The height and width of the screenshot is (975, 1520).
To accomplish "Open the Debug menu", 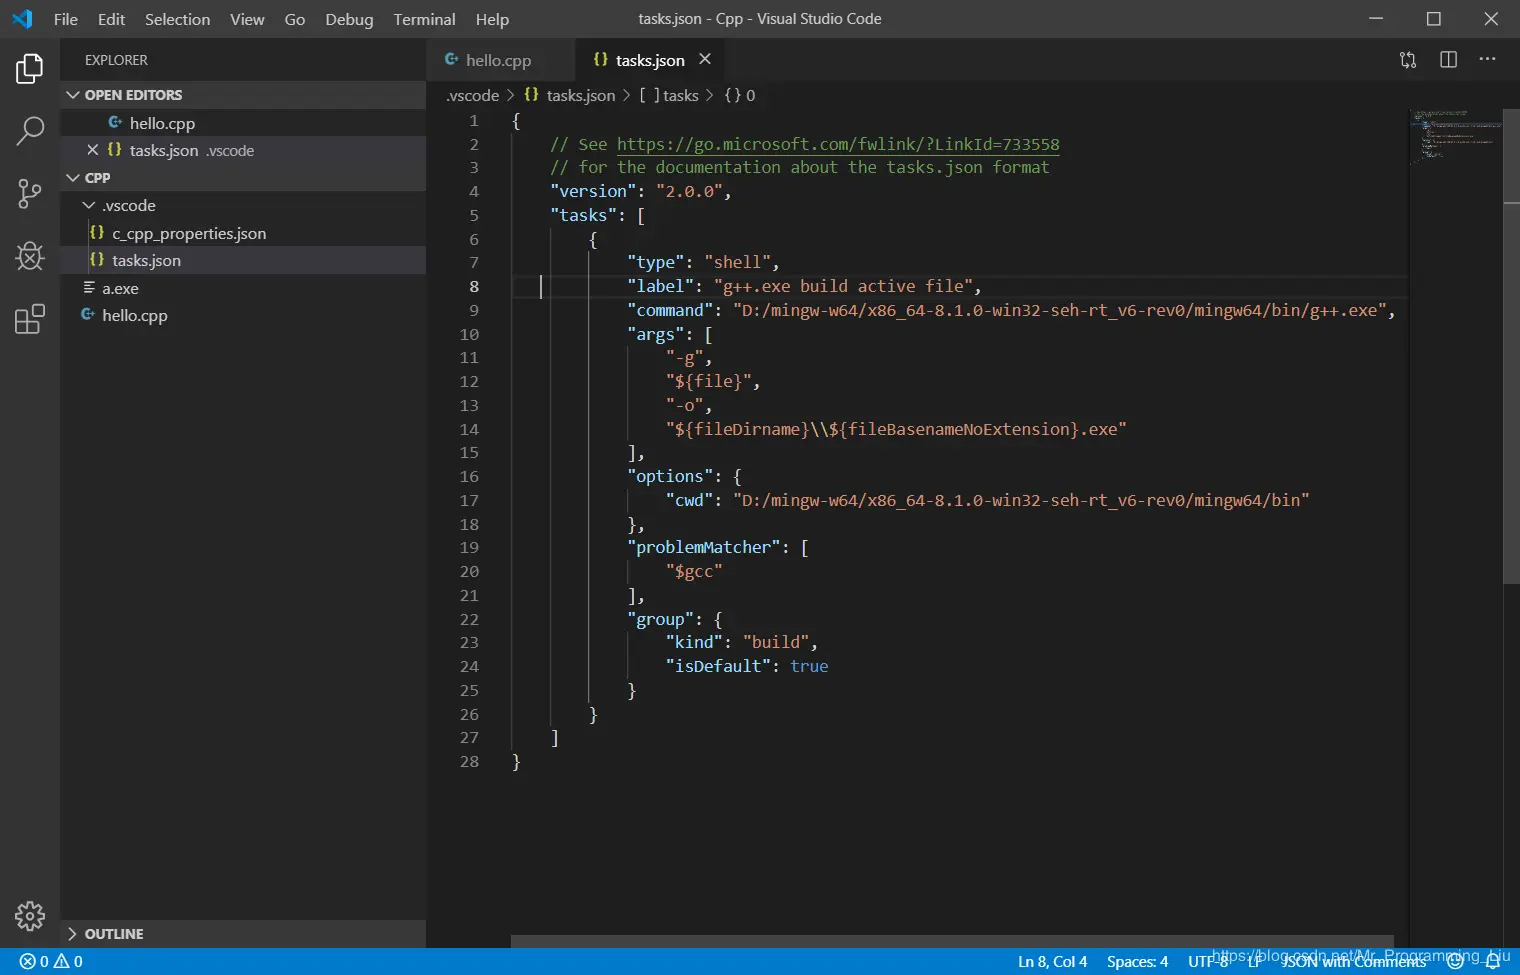I will 349,19.
